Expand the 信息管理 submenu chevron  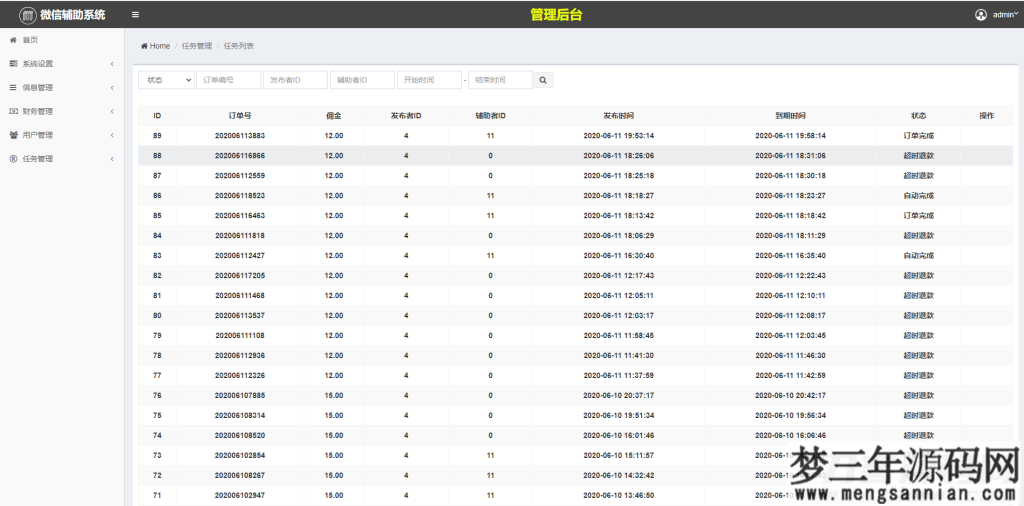112,88
